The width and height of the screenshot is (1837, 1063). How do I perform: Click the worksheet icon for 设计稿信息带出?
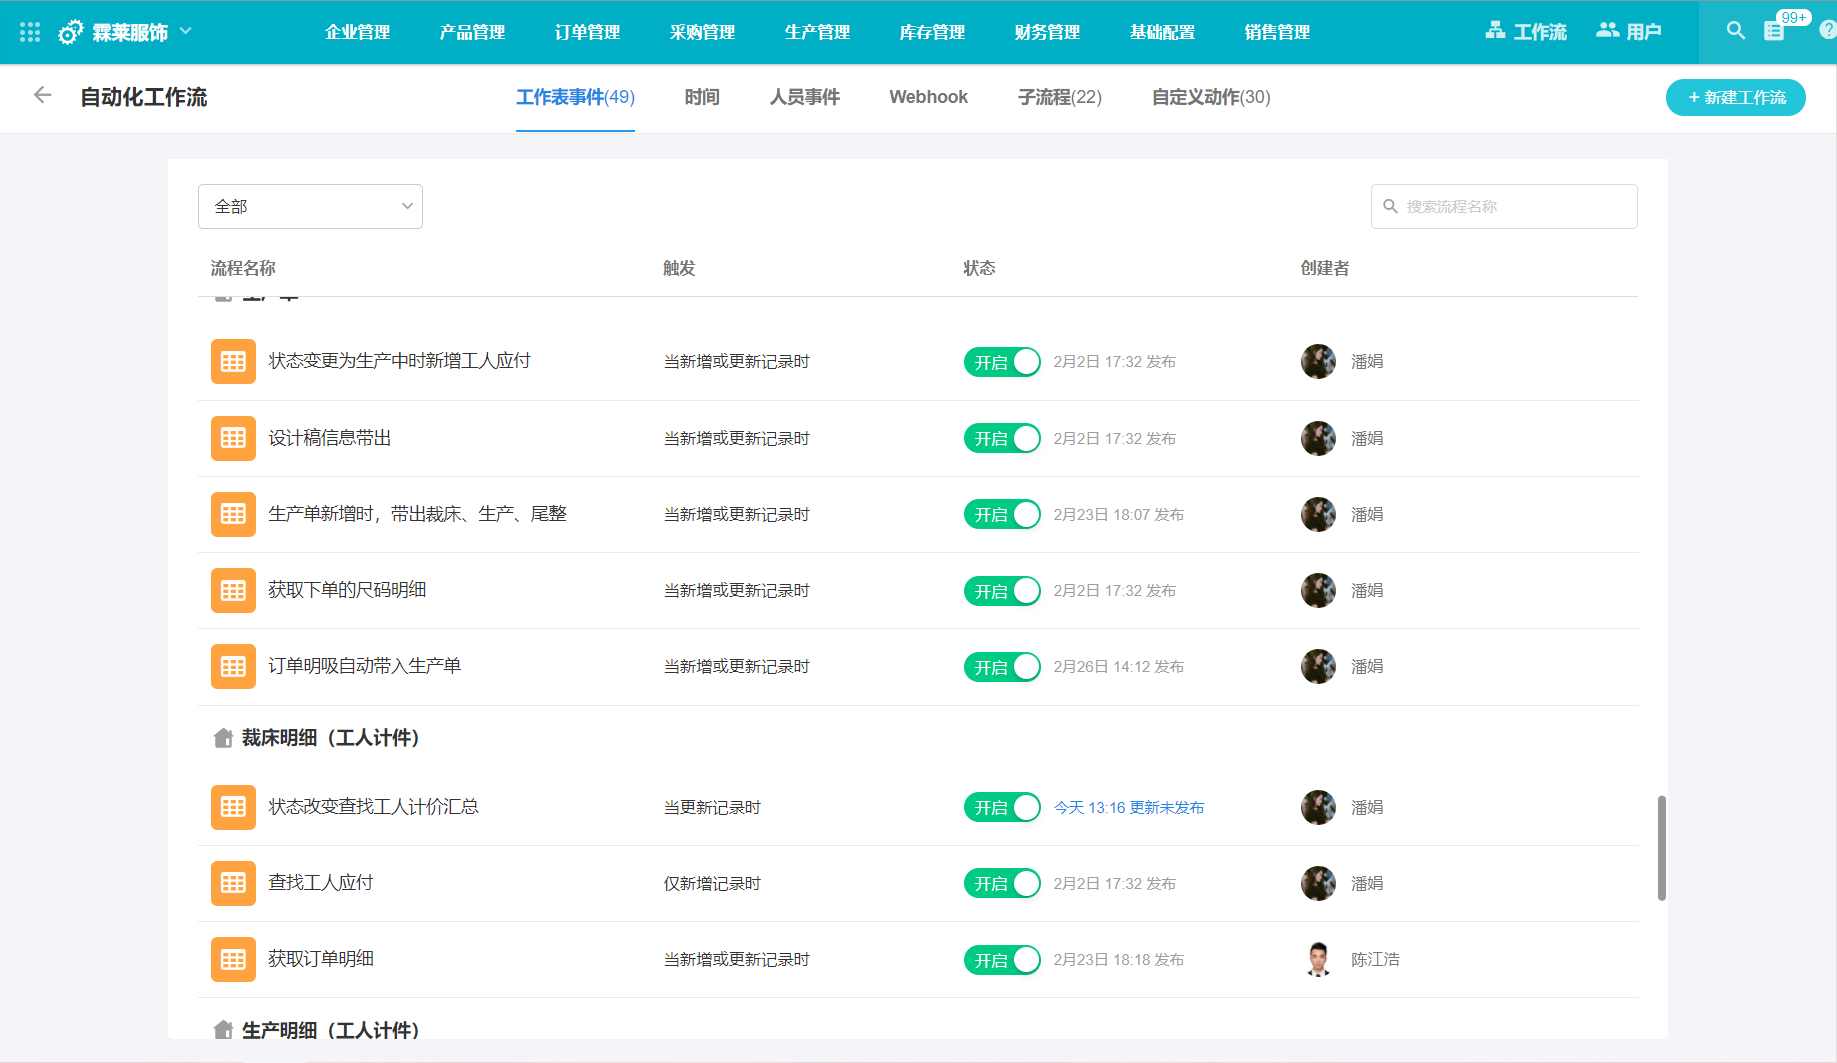pyautogui.click(x=233, y=438)
